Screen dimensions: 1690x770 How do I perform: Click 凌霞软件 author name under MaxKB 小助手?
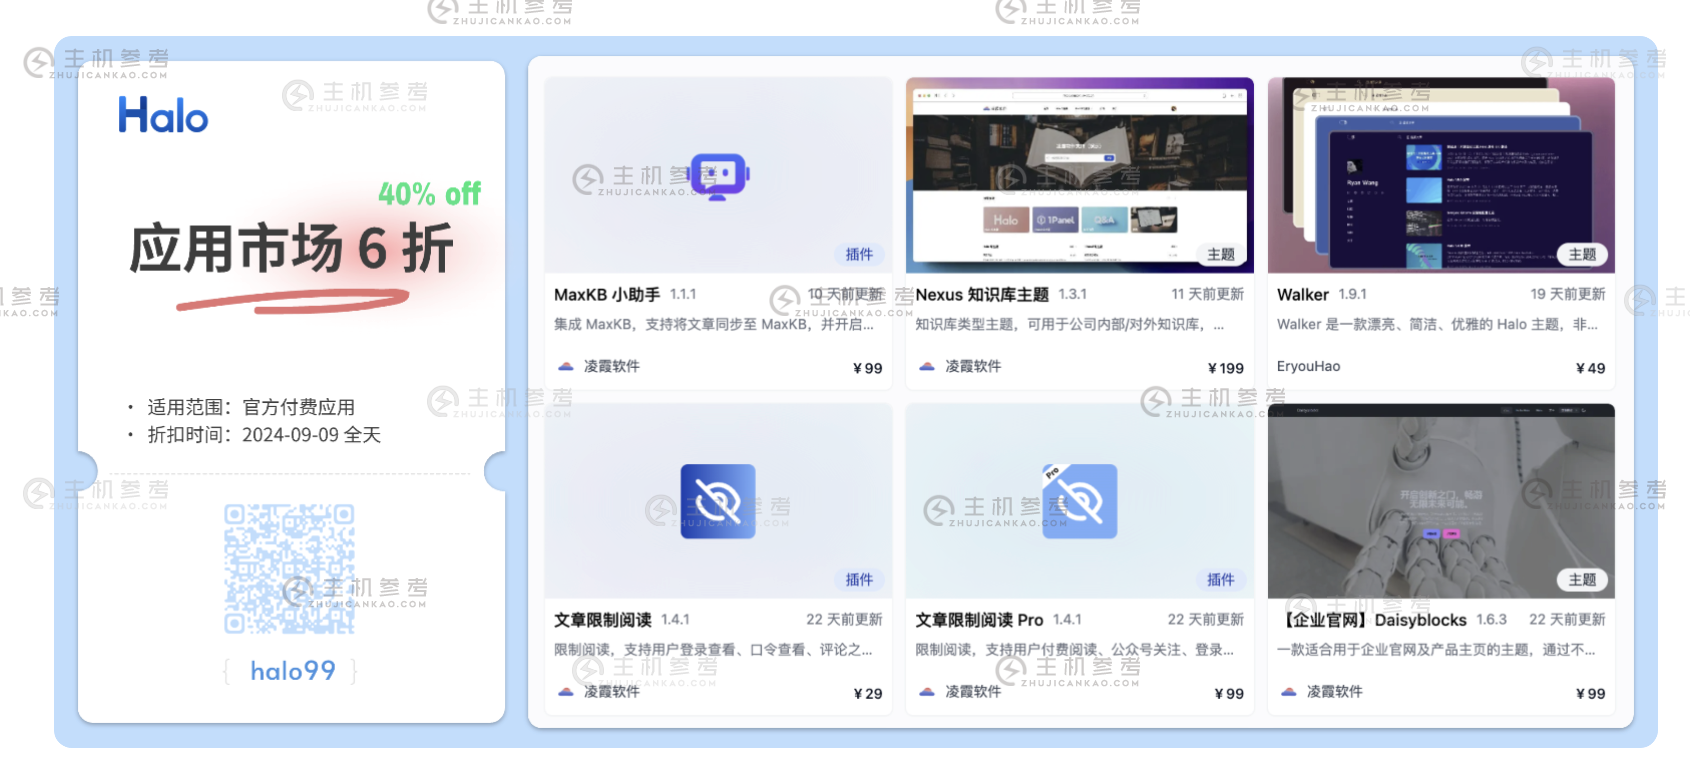click(612, 366)
